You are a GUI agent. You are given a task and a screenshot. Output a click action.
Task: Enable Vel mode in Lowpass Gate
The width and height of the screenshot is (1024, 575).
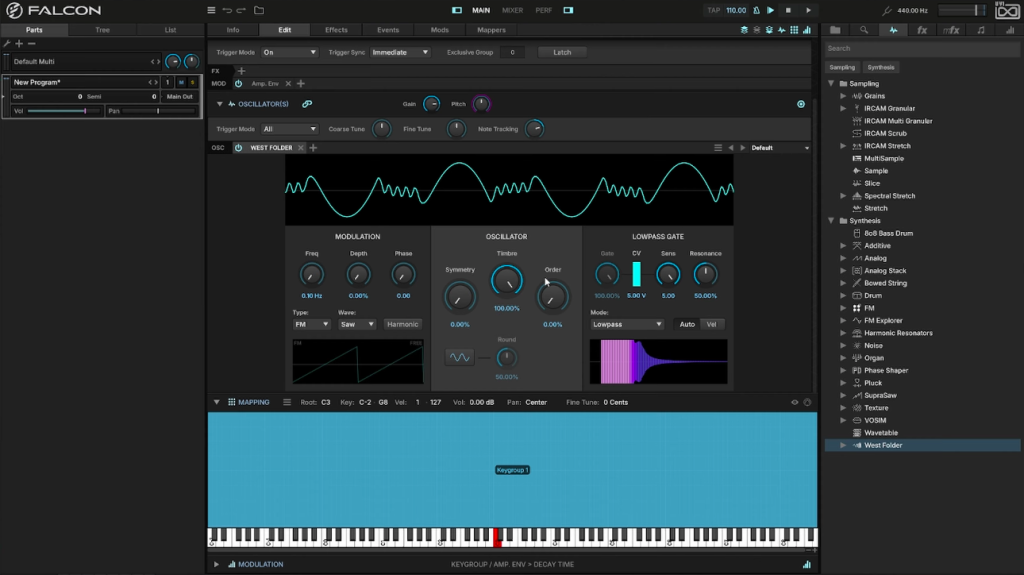[711, 324]
